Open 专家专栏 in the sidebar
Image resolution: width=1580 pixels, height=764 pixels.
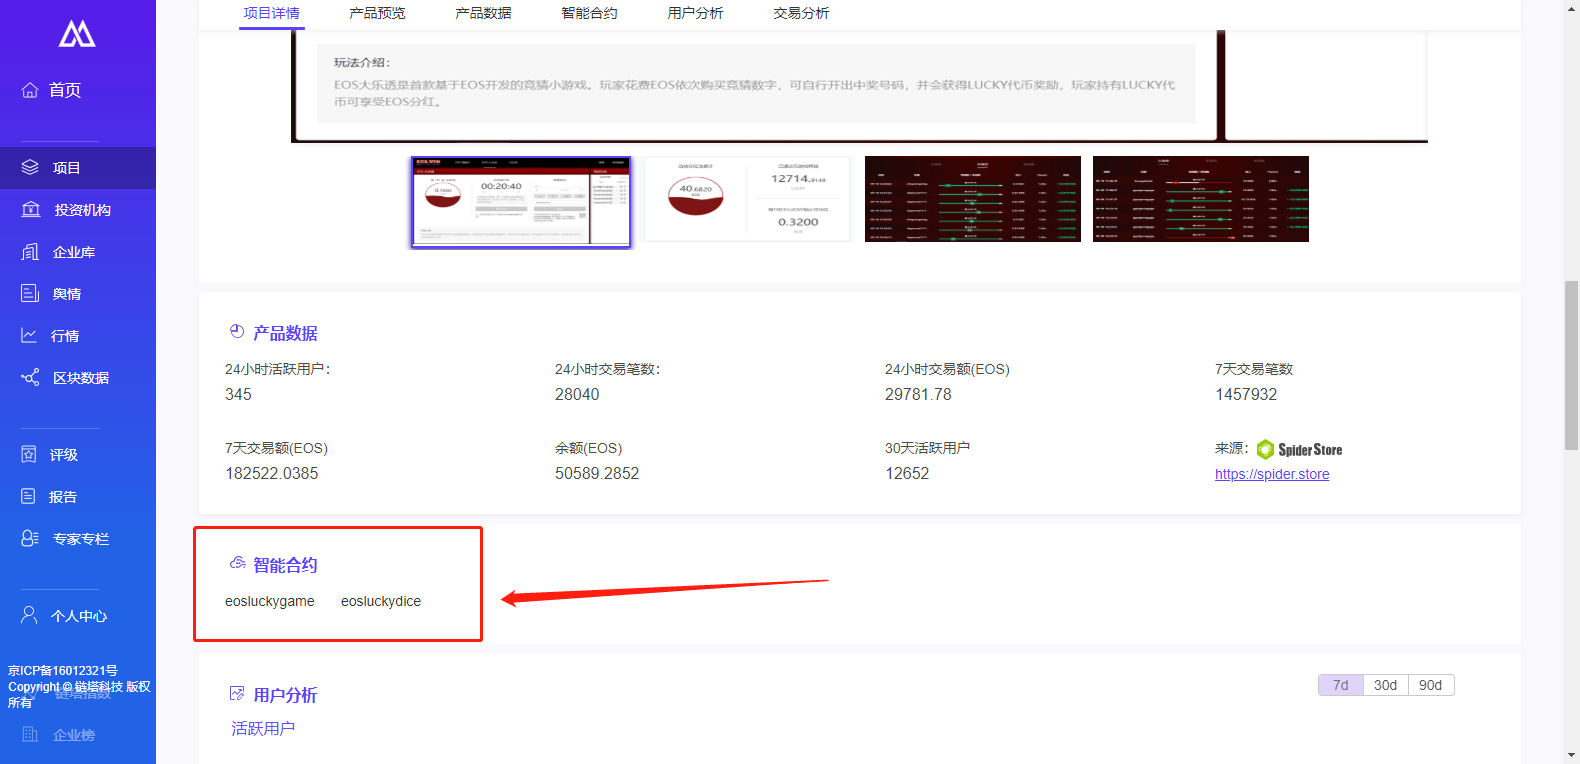click(x=81, y=539)
